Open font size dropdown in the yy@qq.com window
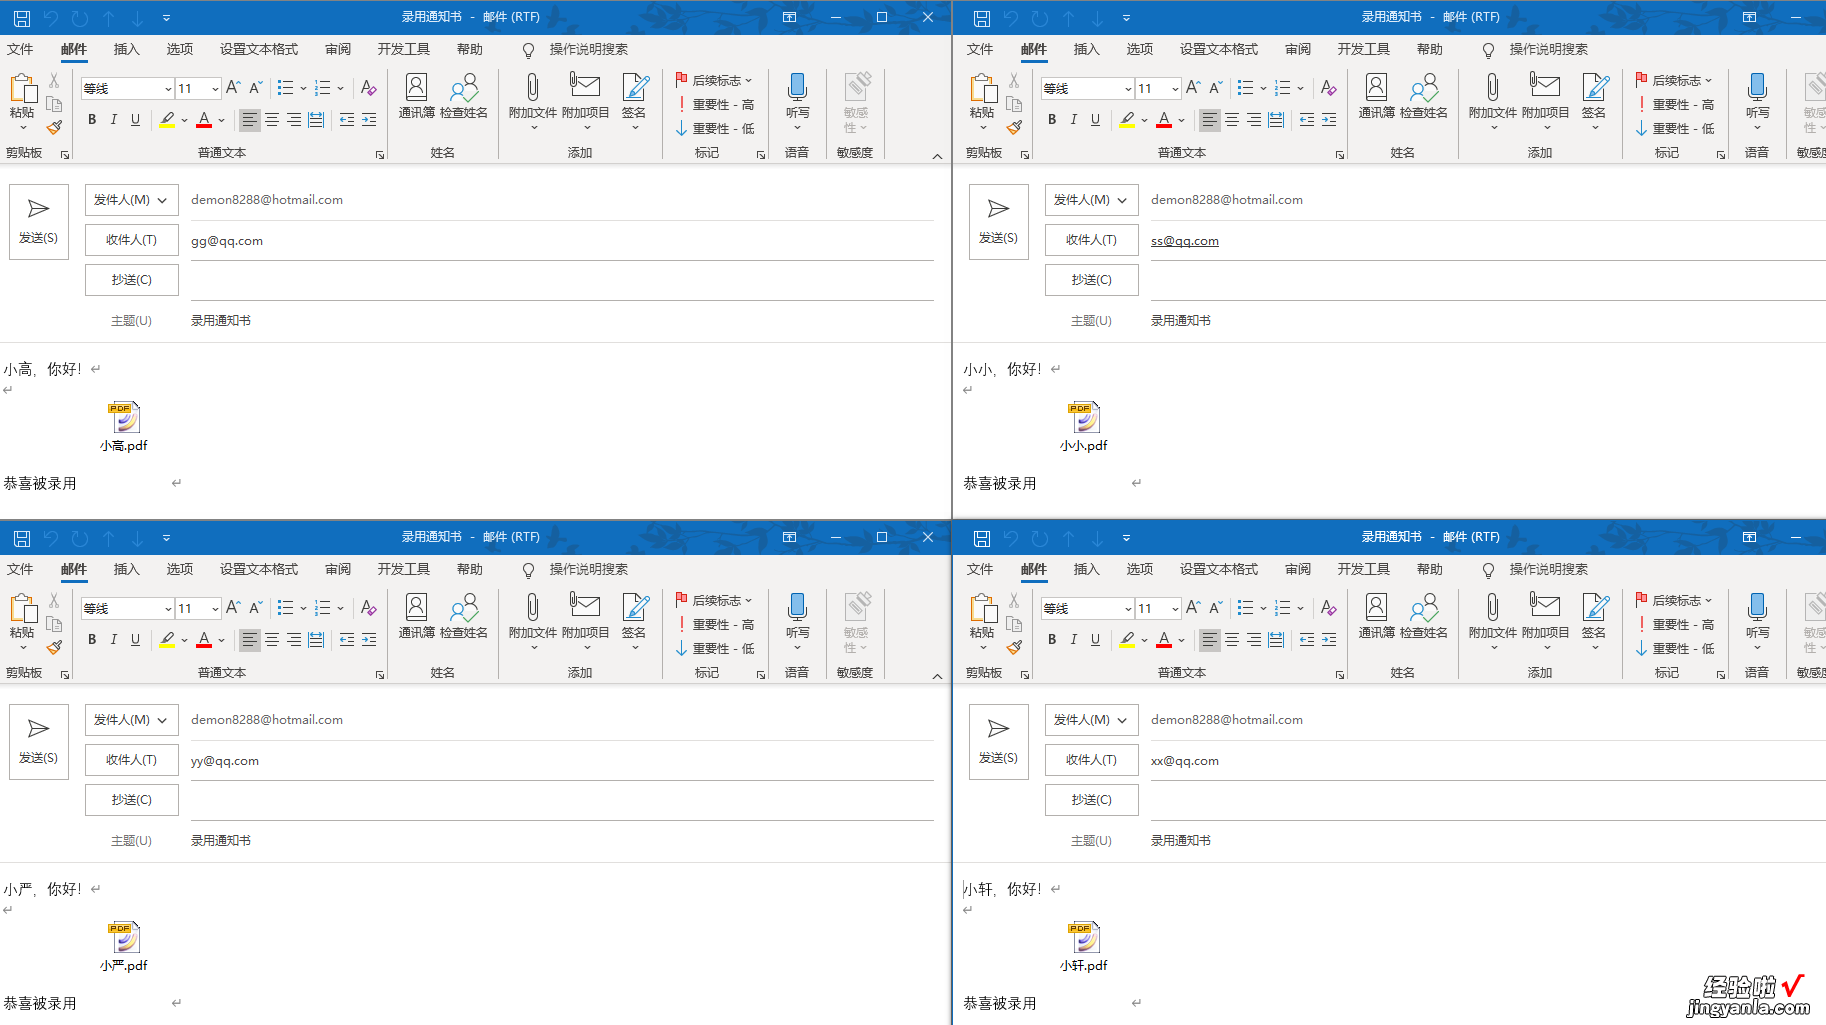 (x=215, y=609)
